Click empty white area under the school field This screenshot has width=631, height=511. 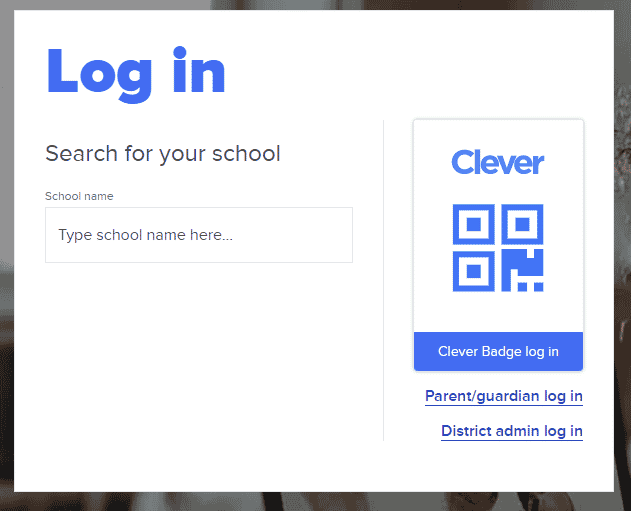[x=199, y=354]
